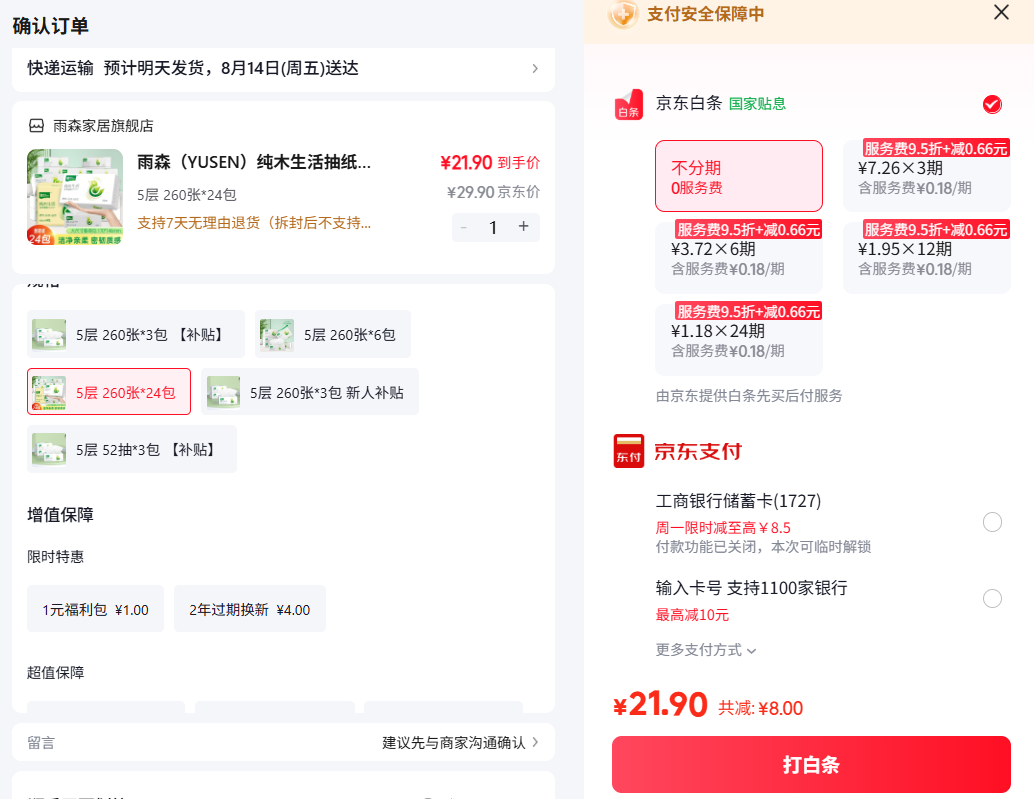Viewport: 1034px width, 799px height.
Task: Toggle the 京东白条 selected checkmark
Action: (992, 104)
